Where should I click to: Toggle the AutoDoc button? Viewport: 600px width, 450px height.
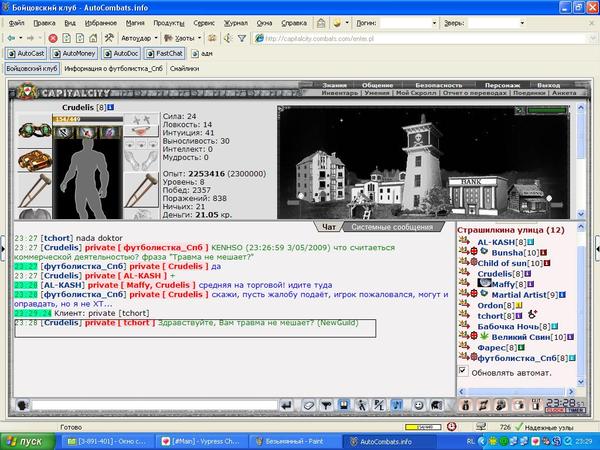(121, 54)
